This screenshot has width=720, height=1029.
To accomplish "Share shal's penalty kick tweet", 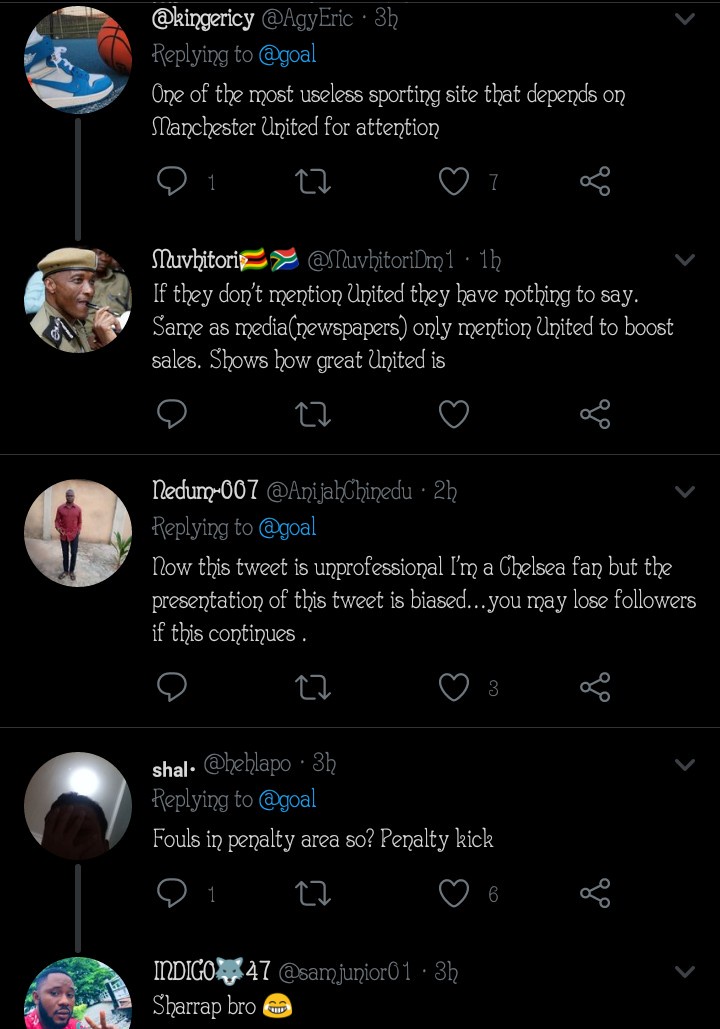I will tap(595, 893).
